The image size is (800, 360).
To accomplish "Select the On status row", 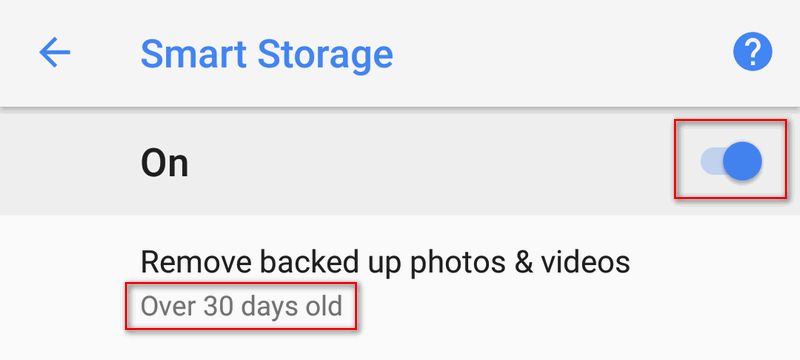I will tap(400, 162).
